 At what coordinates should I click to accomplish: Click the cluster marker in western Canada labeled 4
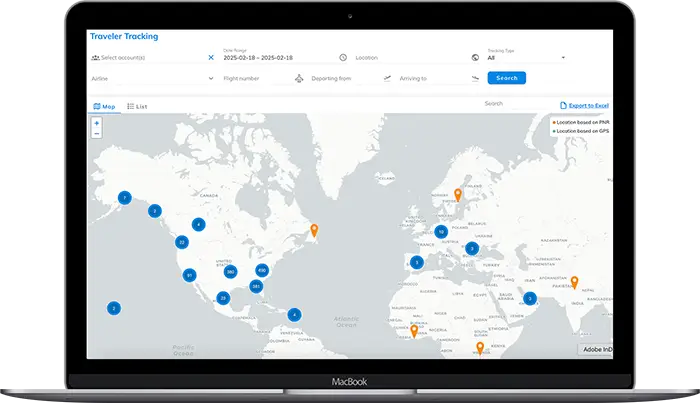click(199, 224)
